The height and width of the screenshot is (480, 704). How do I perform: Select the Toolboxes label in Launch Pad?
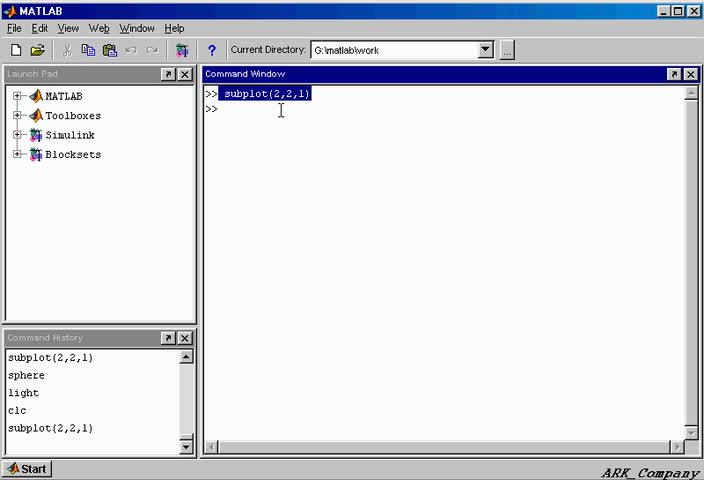(73, 115)
